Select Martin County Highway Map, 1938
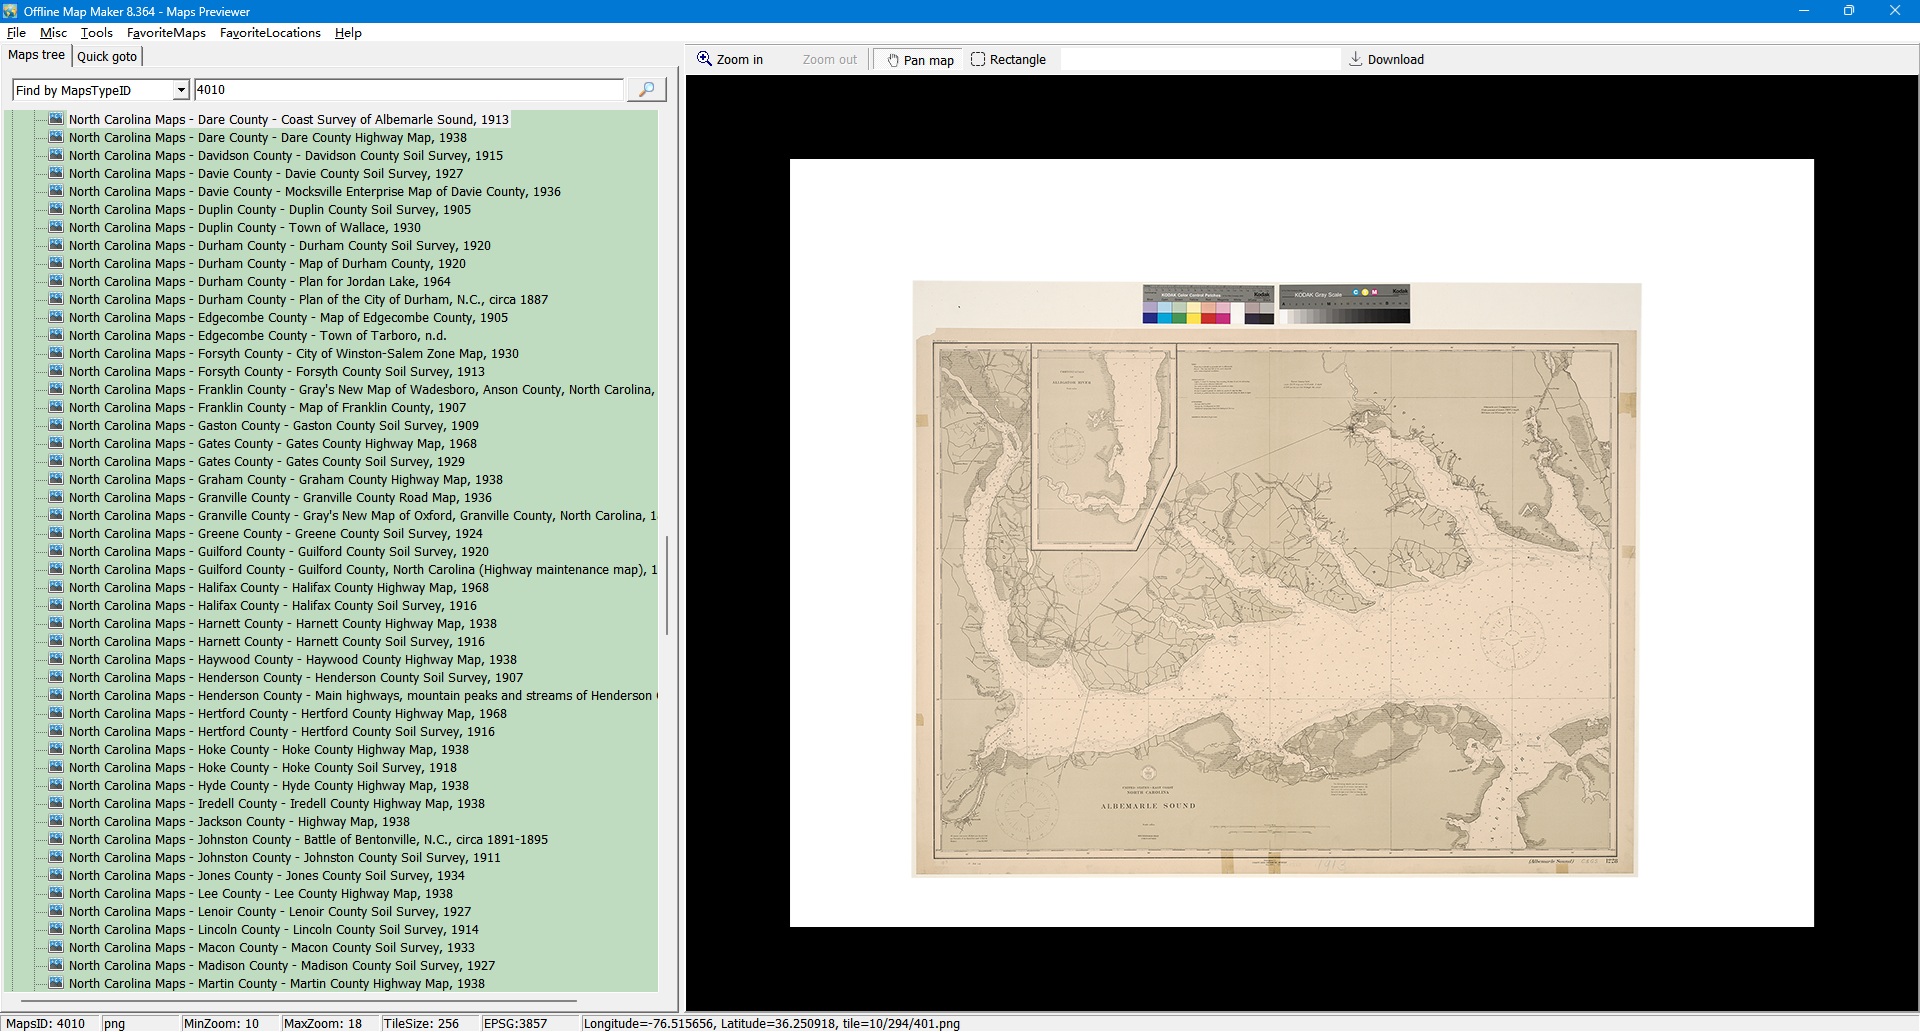Screen dimensions: 1920x1032 (x=276, y=984)
